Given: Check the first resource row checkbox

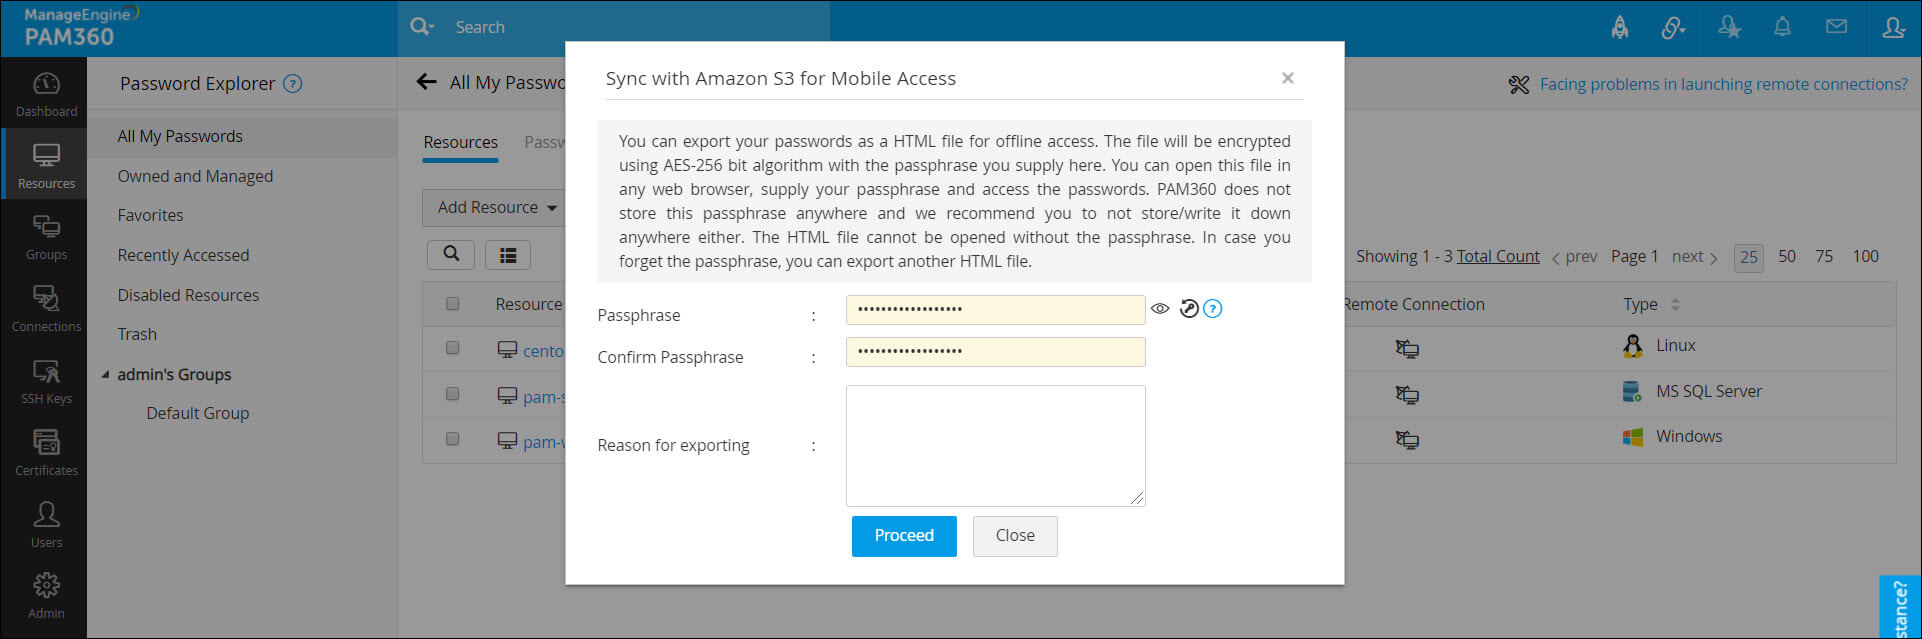Looking at the screenshot, I should tap(453, 348).
